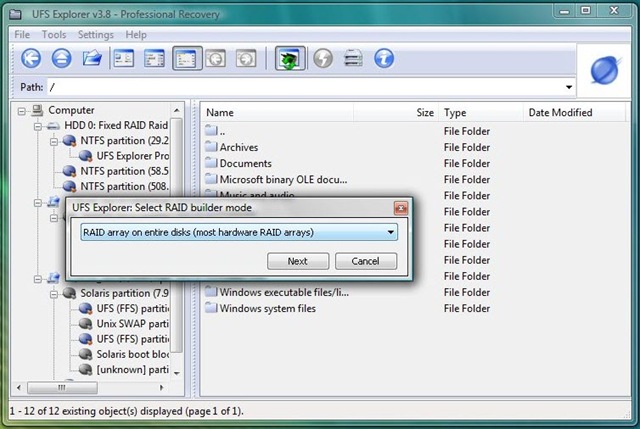The image size is (640, 429).
Task: Click the tree panel's vertical scrollbar down arrow
Action: (x=176, y=373)
